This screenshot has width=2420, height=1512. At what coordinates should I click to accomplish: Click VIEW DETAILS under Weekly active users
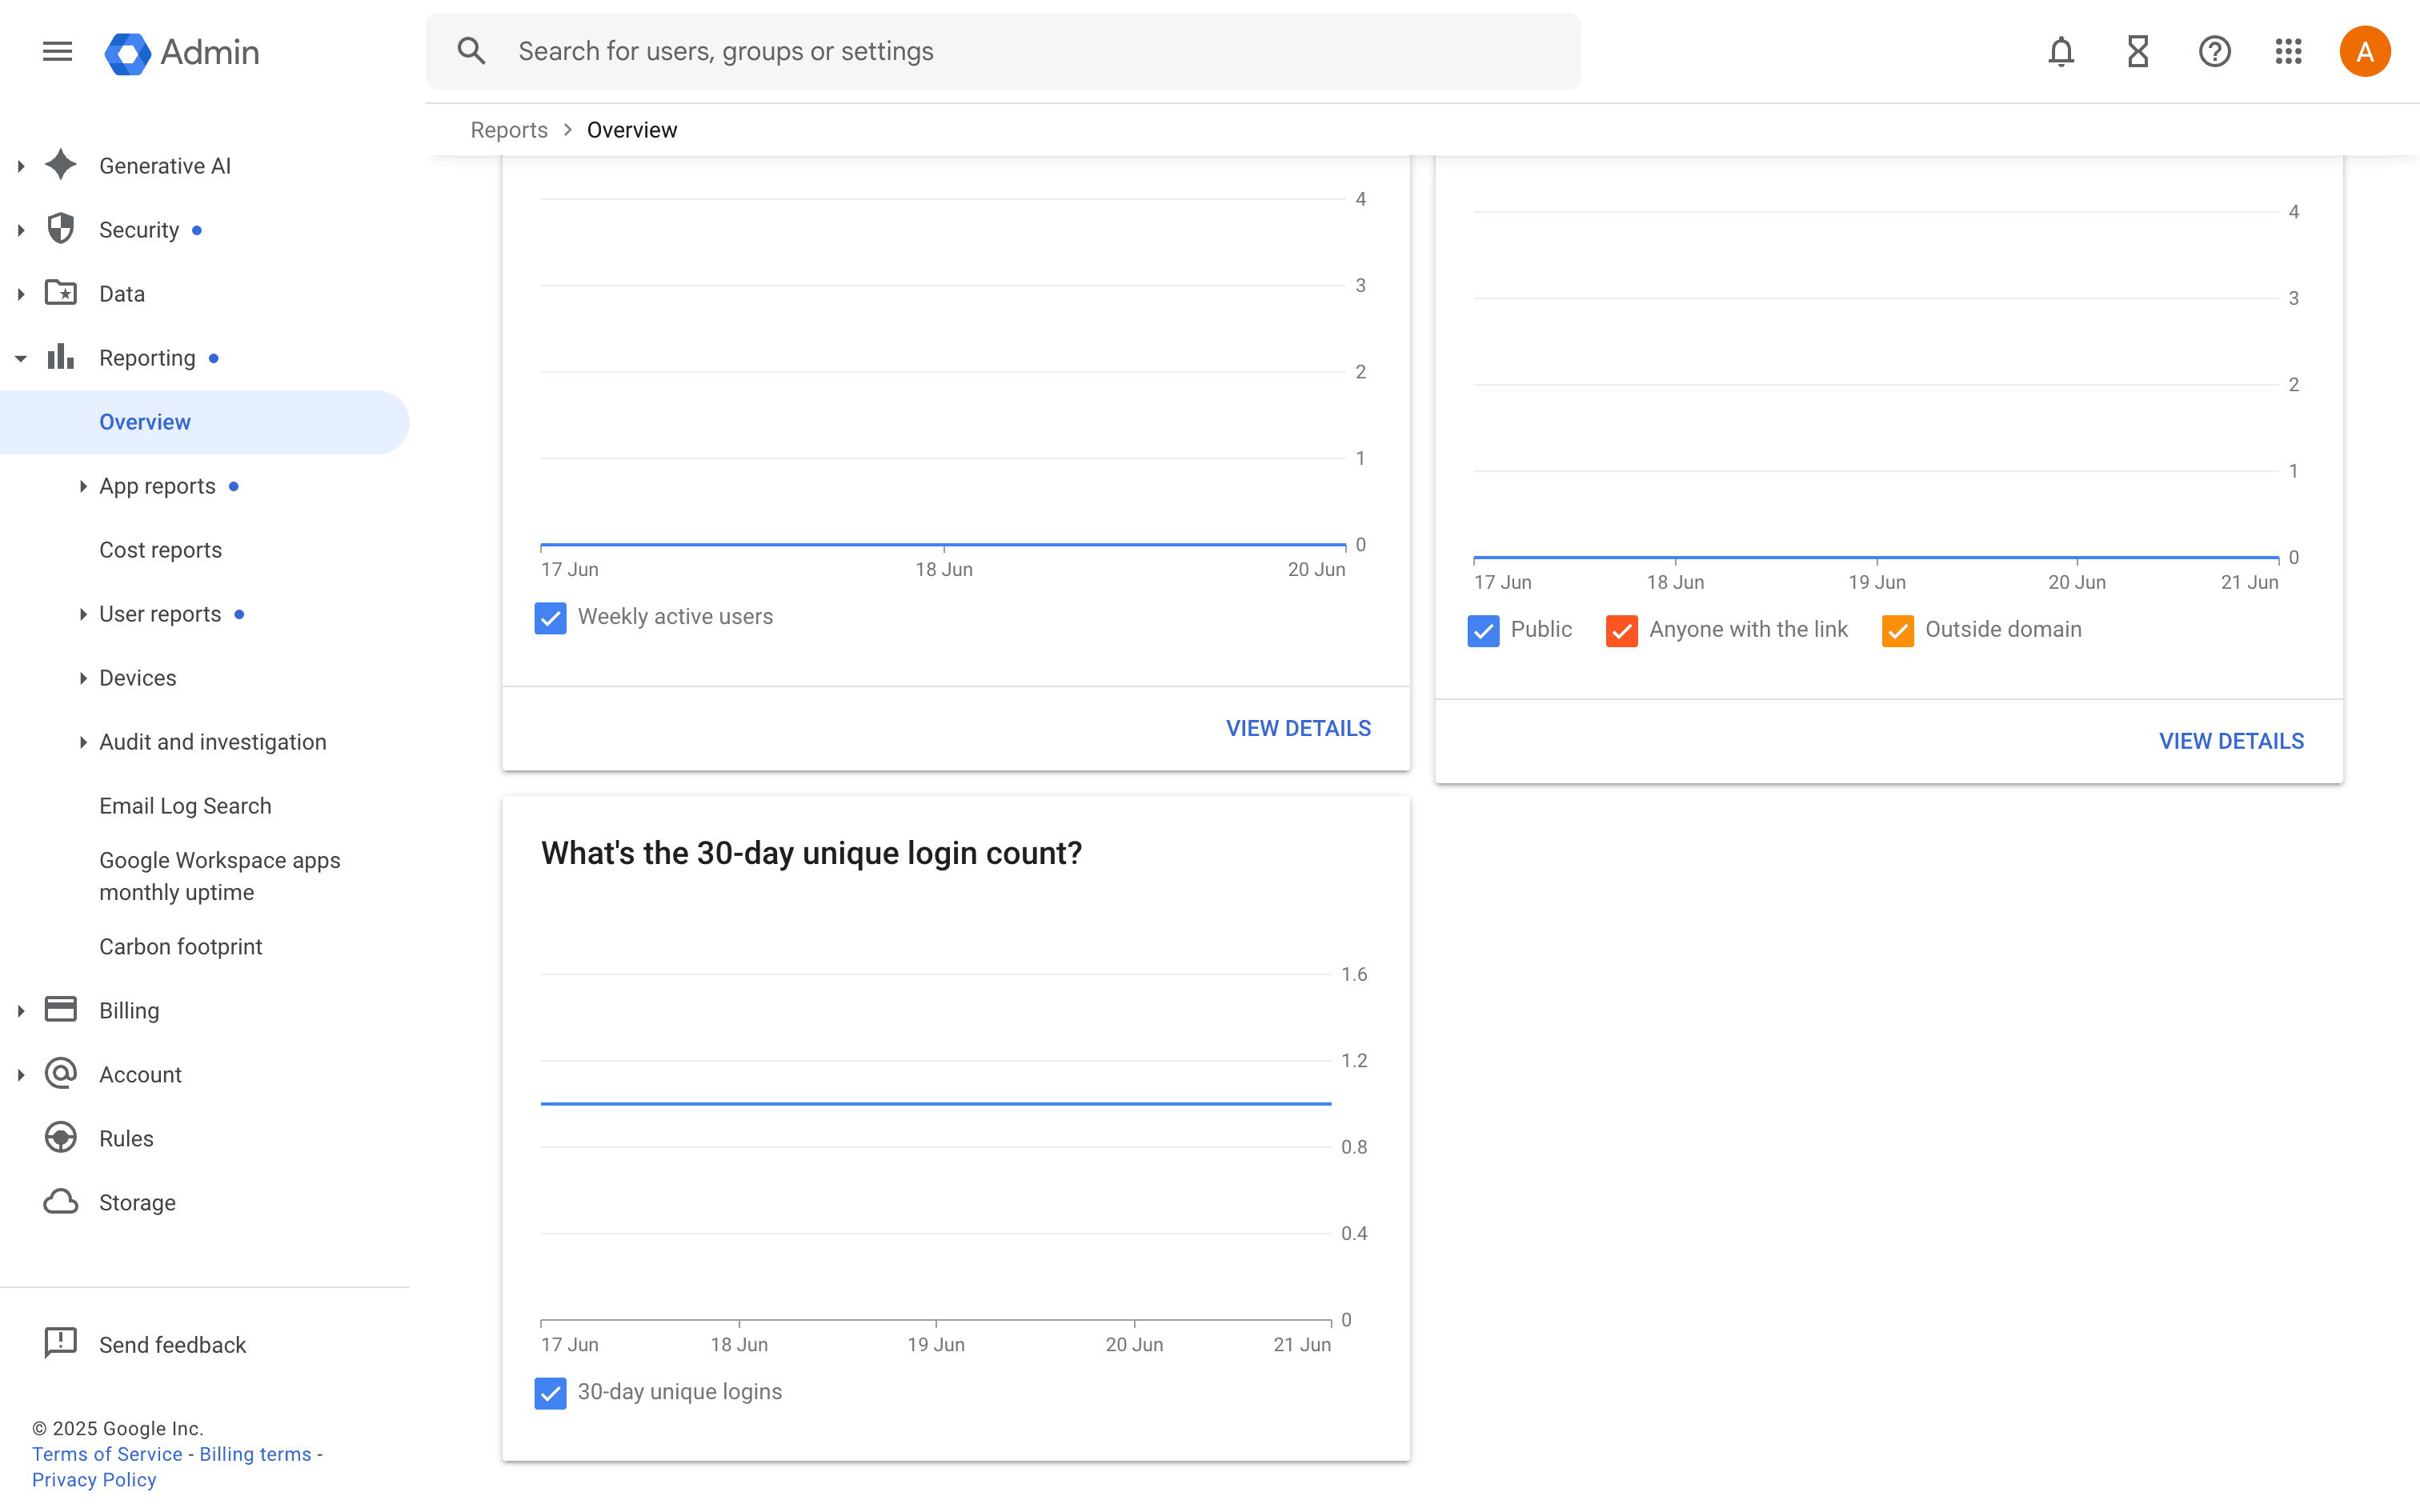coord(1298,728)
